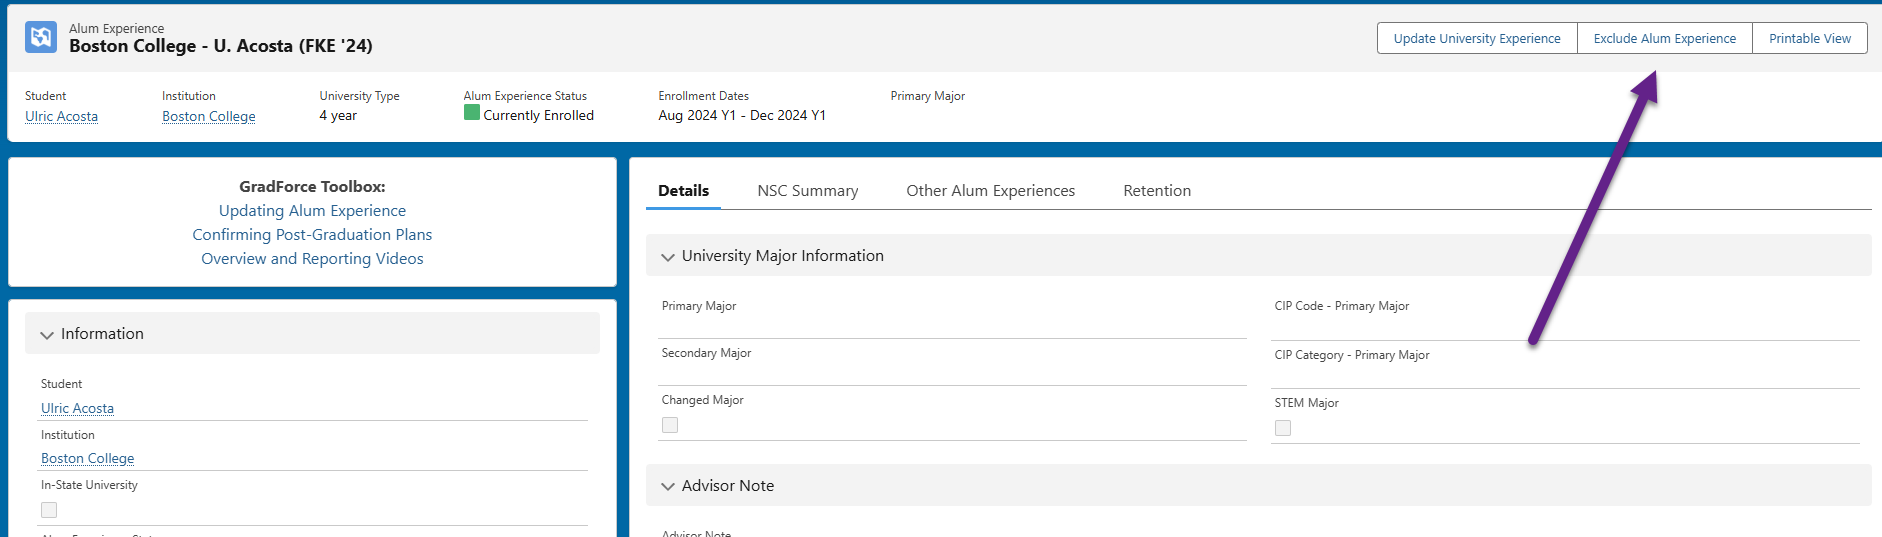Open the NSC Summary tab

pyautogui.click(x=808, y=190)
